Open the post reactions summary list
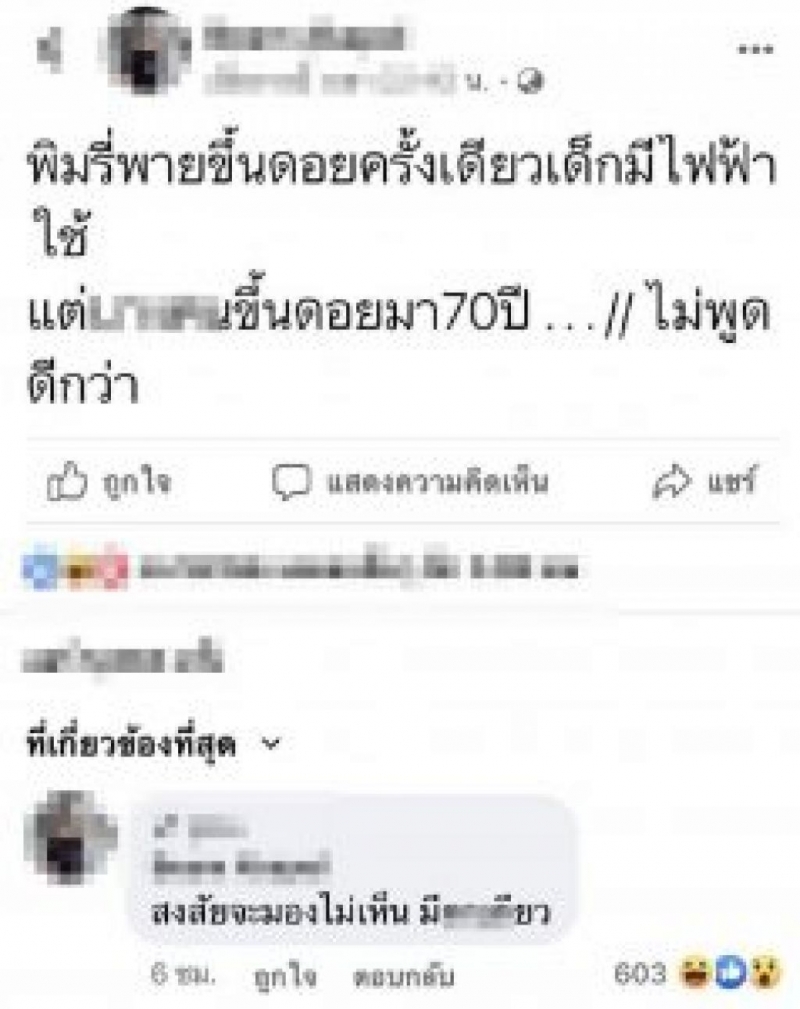800x1009 pixels. click(x=300, y=567)
